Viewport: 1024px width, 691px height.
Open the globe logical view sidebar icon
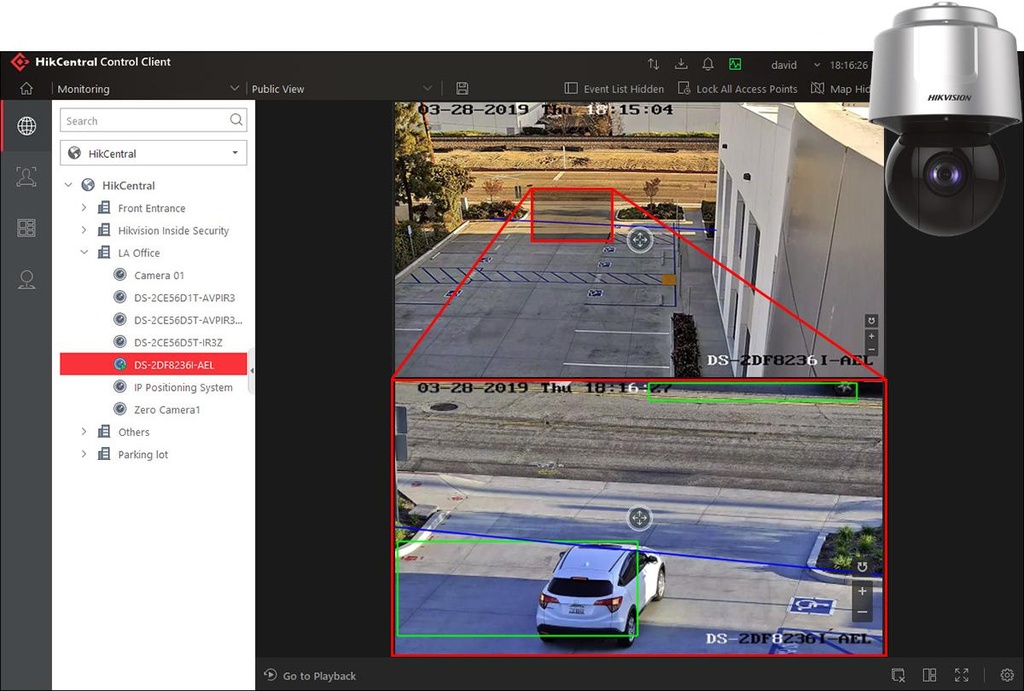click(26, 125)
